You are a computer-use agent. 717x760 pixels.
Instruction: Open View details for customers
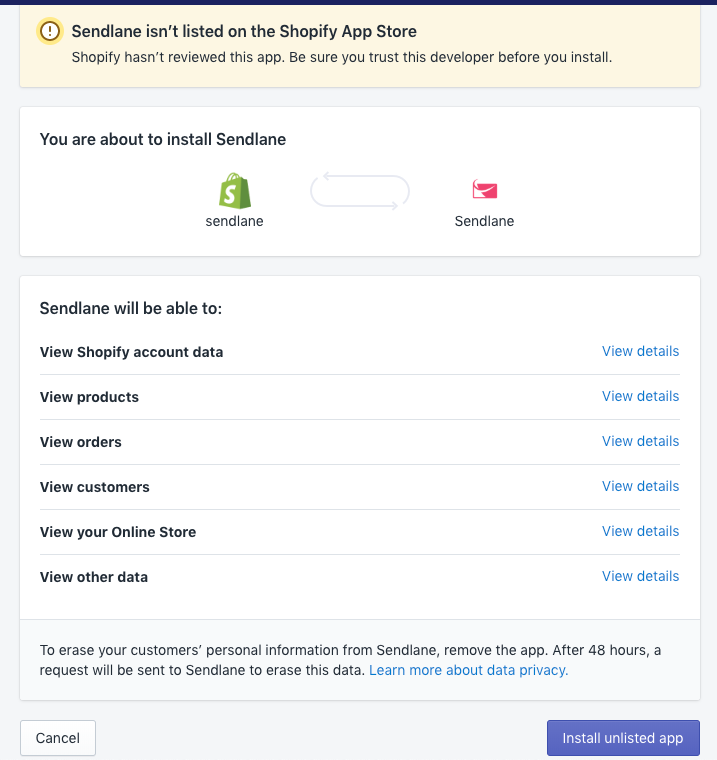pyautogui.click(x=640, y=487)
